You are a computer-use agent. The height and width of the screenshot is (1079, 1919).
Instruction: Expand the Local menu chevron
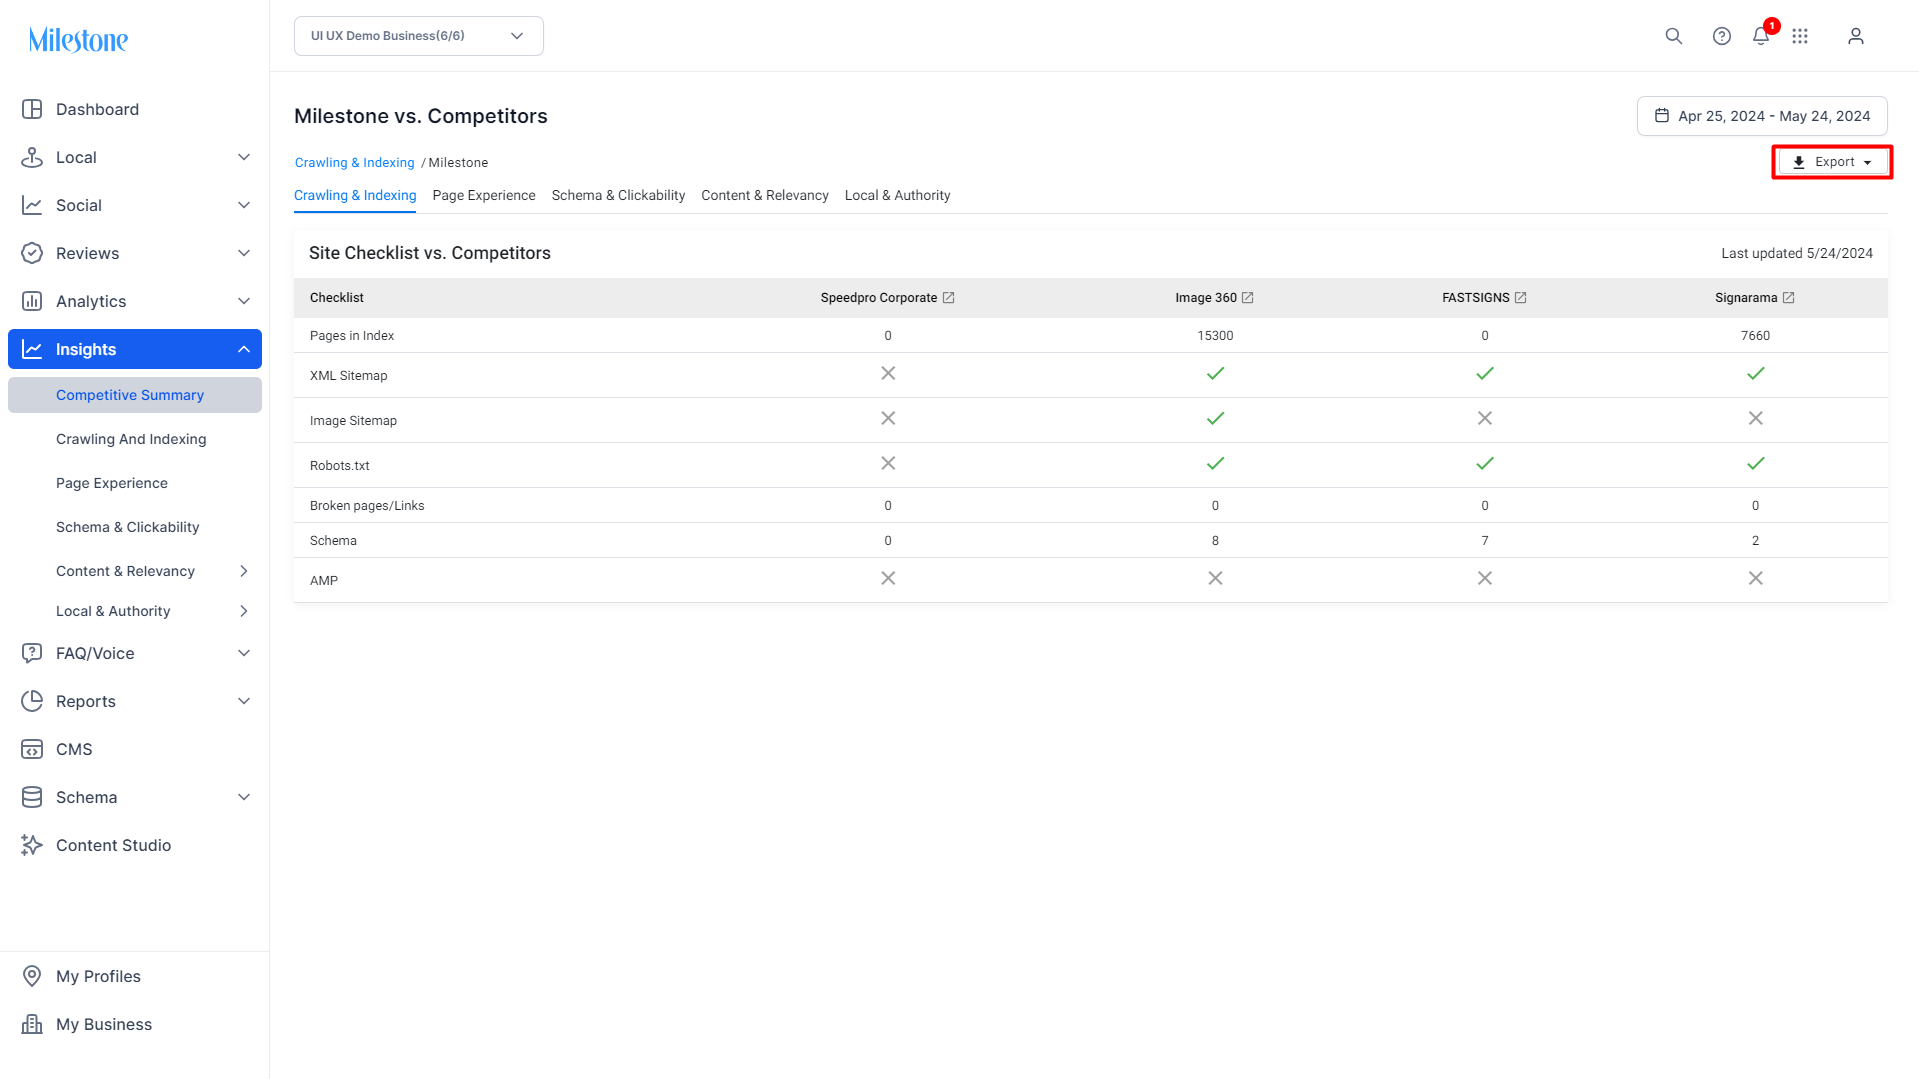point(244,157)
